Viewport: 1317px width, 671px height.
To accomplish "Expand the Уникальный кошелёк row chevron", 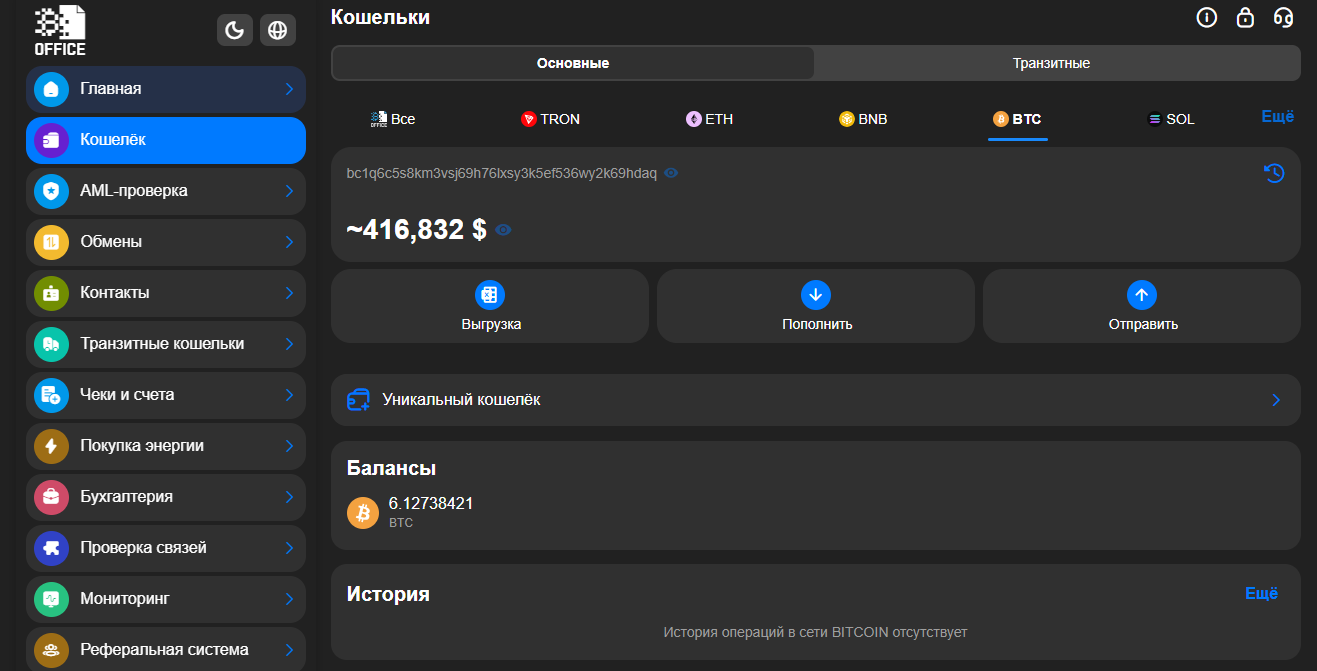I will [x=1276, y=400].
